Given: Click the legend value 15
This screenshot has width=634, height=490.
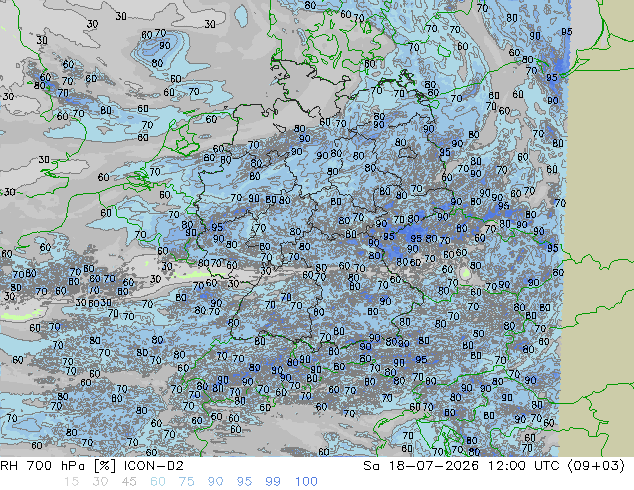Looking at the screenshot, I should 71,482.
